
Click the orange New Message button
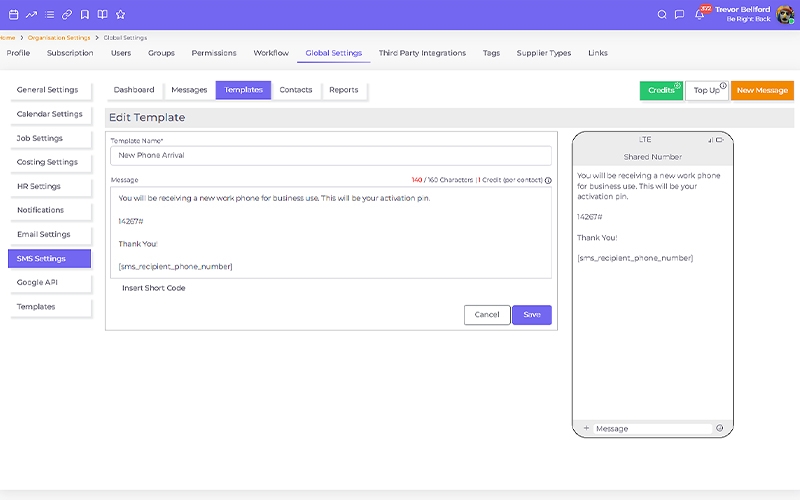(x=762, y=90)
